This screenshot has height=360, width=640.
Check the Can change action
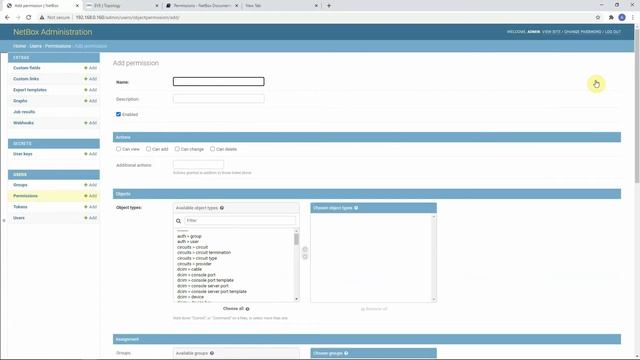click(x=177, y=149)
